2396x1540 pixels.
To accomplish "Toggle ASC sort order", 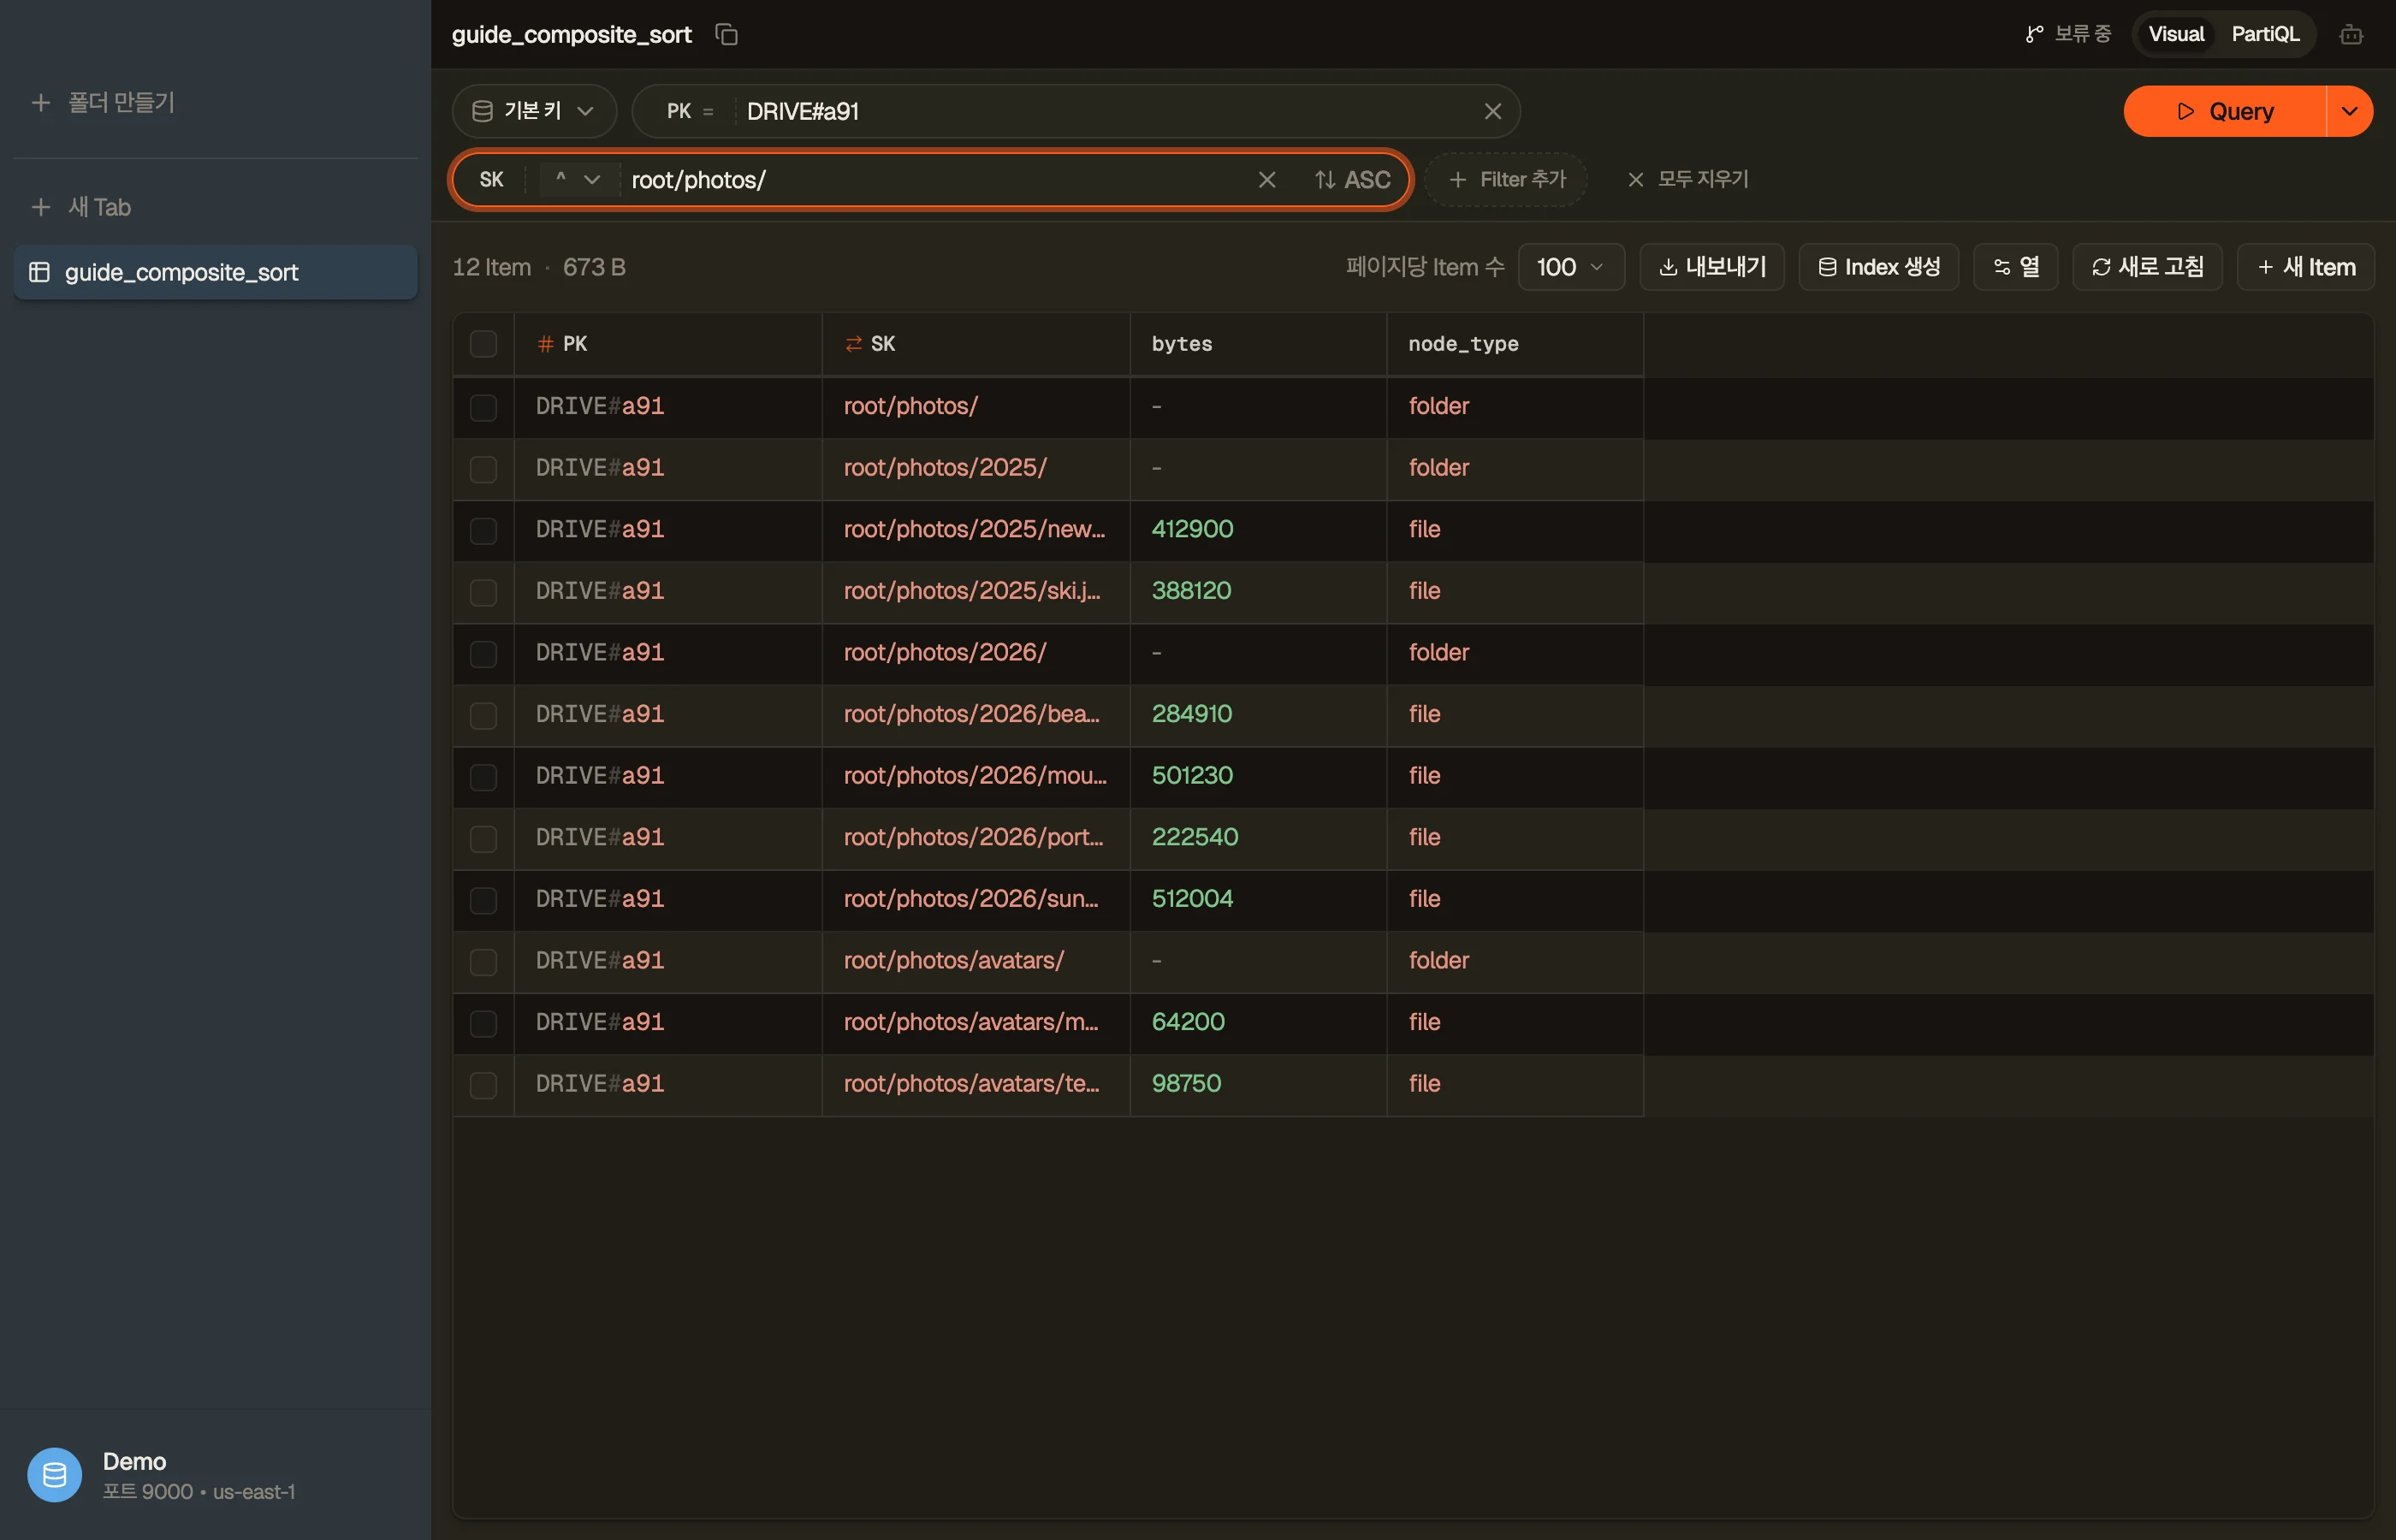I will pyautogui.click(x=1352, y=180).
